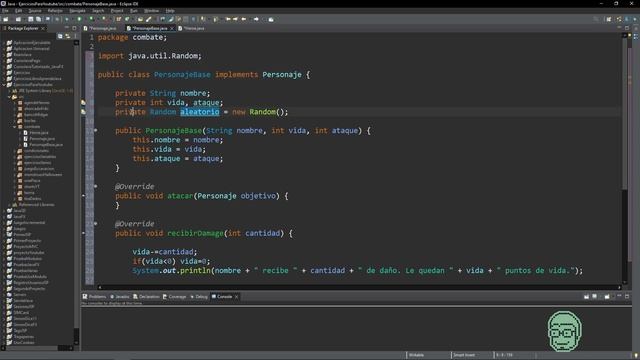Collapse all in the Package Explorer toolbar

(60, 36)
